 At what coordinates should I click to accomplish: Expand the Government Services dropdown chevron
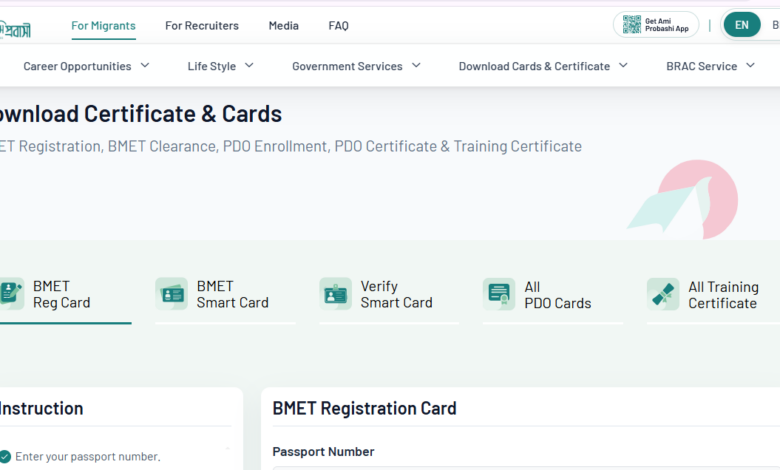[x=416, y=66]
